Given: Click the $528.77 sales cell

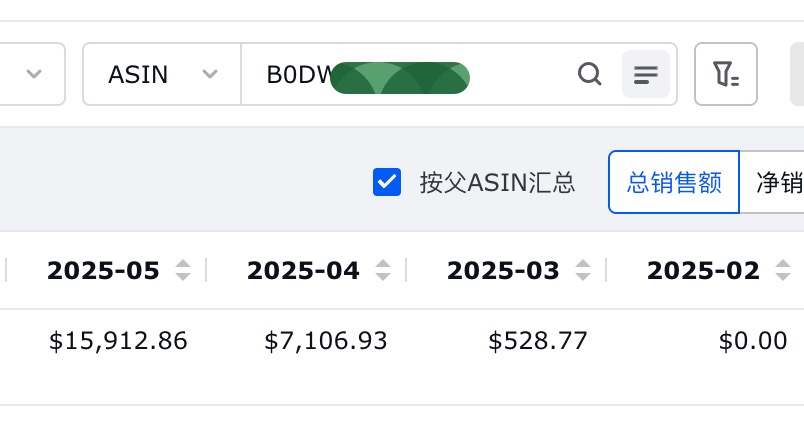Looking at the screenshot, I should point(537,341).
